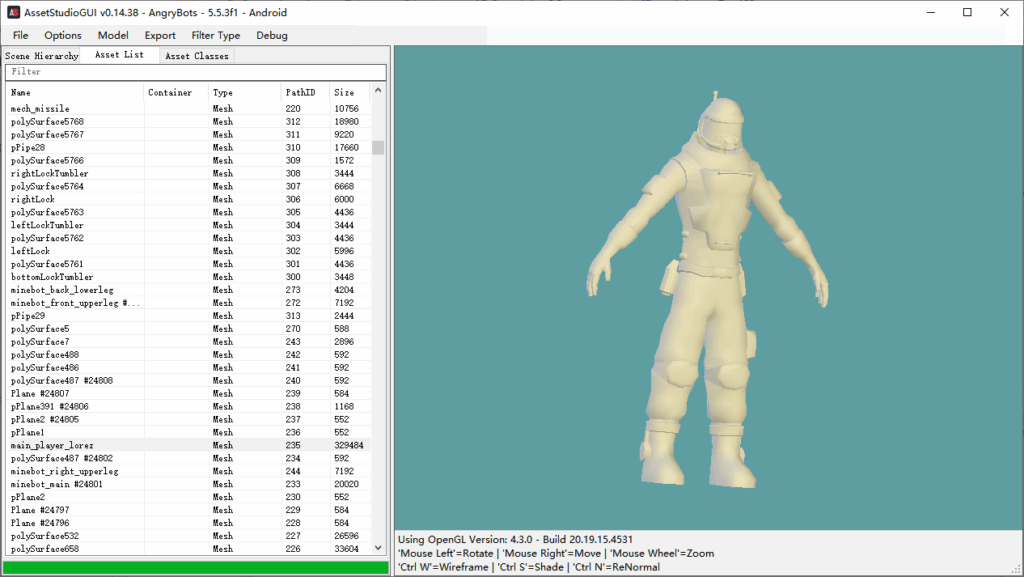This screenshot has width=1024, height=577.
Task: Open the File menu
Action: click(x=20, y=35)
